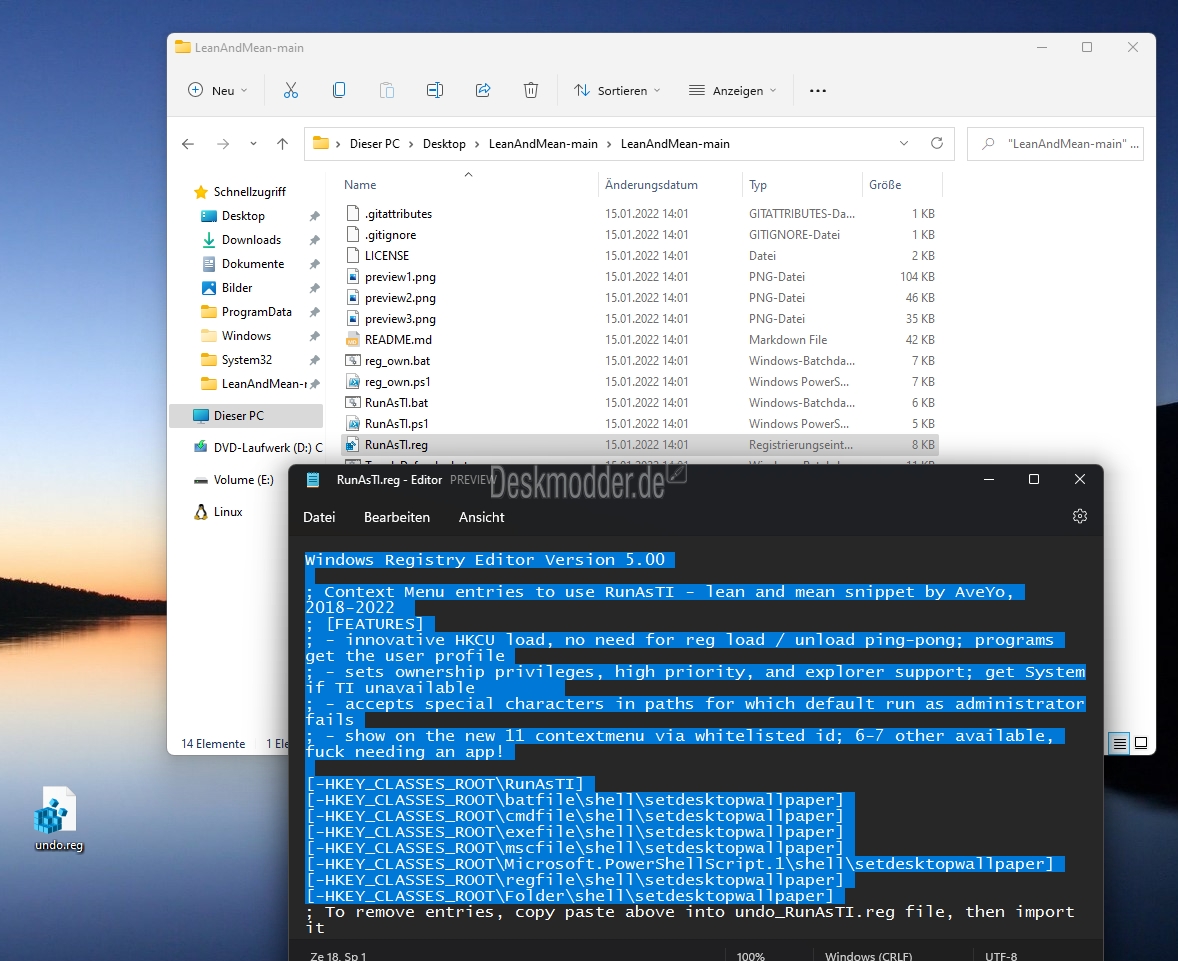
Task: Click the Rename icon in Explorer toolbar
Action: point(435,90)
